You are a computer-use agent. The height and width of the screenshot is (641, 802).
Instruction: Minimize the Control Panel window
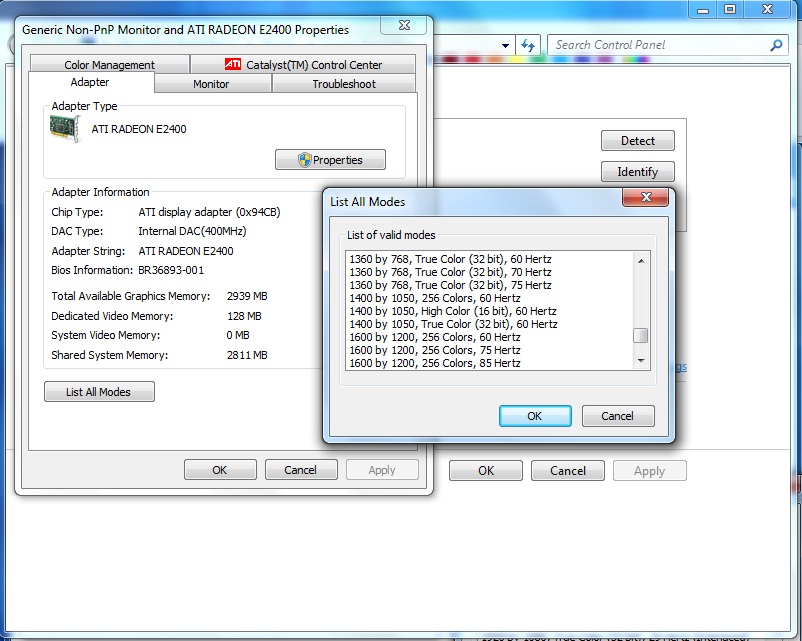click(x=703, y=9)
